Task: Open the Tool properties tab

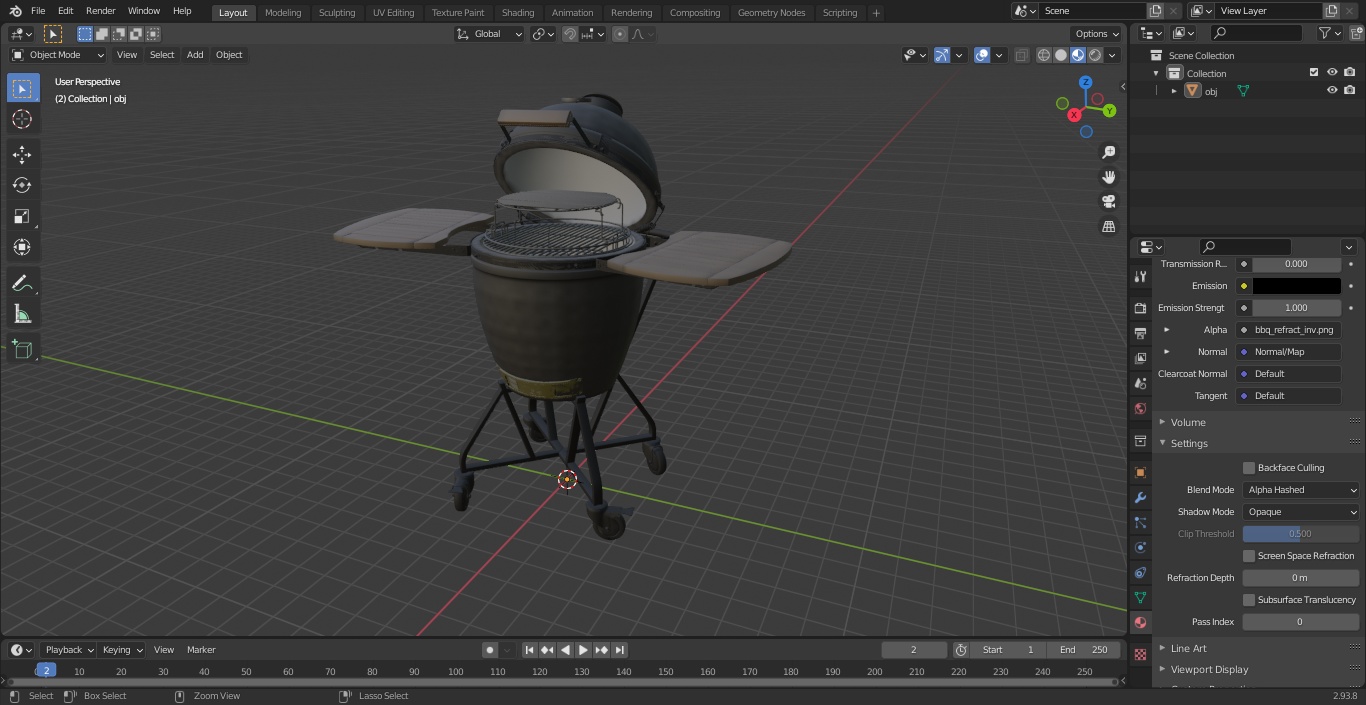Action: click(x=1140, y=277)
